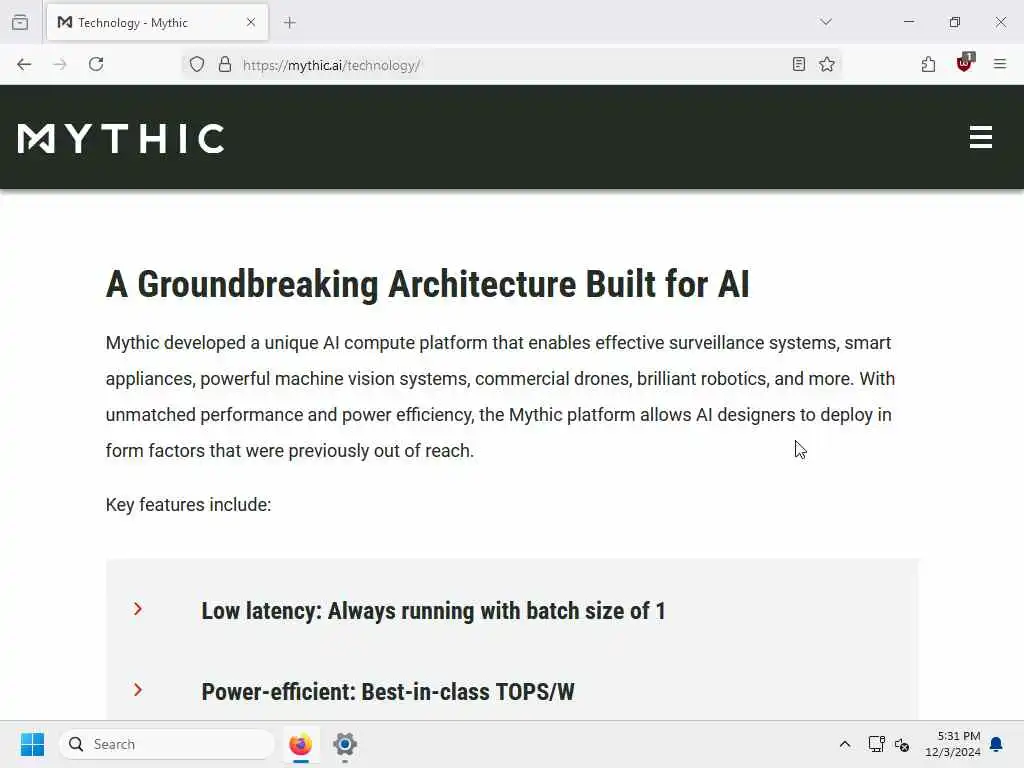
Task: Expand the Low latency feature chevron
Action: click(x=138, y=609)
